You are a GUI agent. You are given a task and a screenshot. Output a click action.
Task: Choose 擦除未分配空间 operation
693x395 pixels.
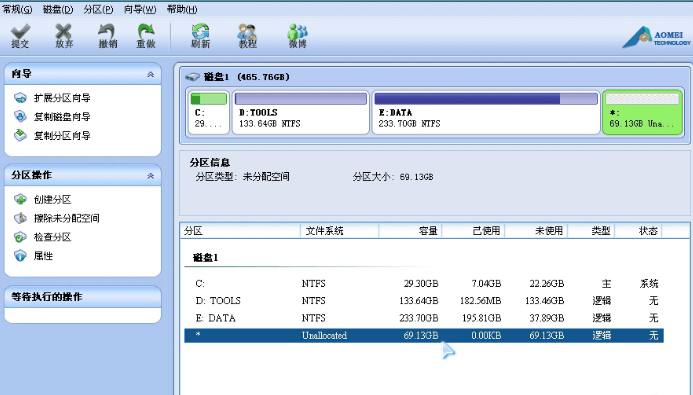pyautogui.click(x=67, y=218)
